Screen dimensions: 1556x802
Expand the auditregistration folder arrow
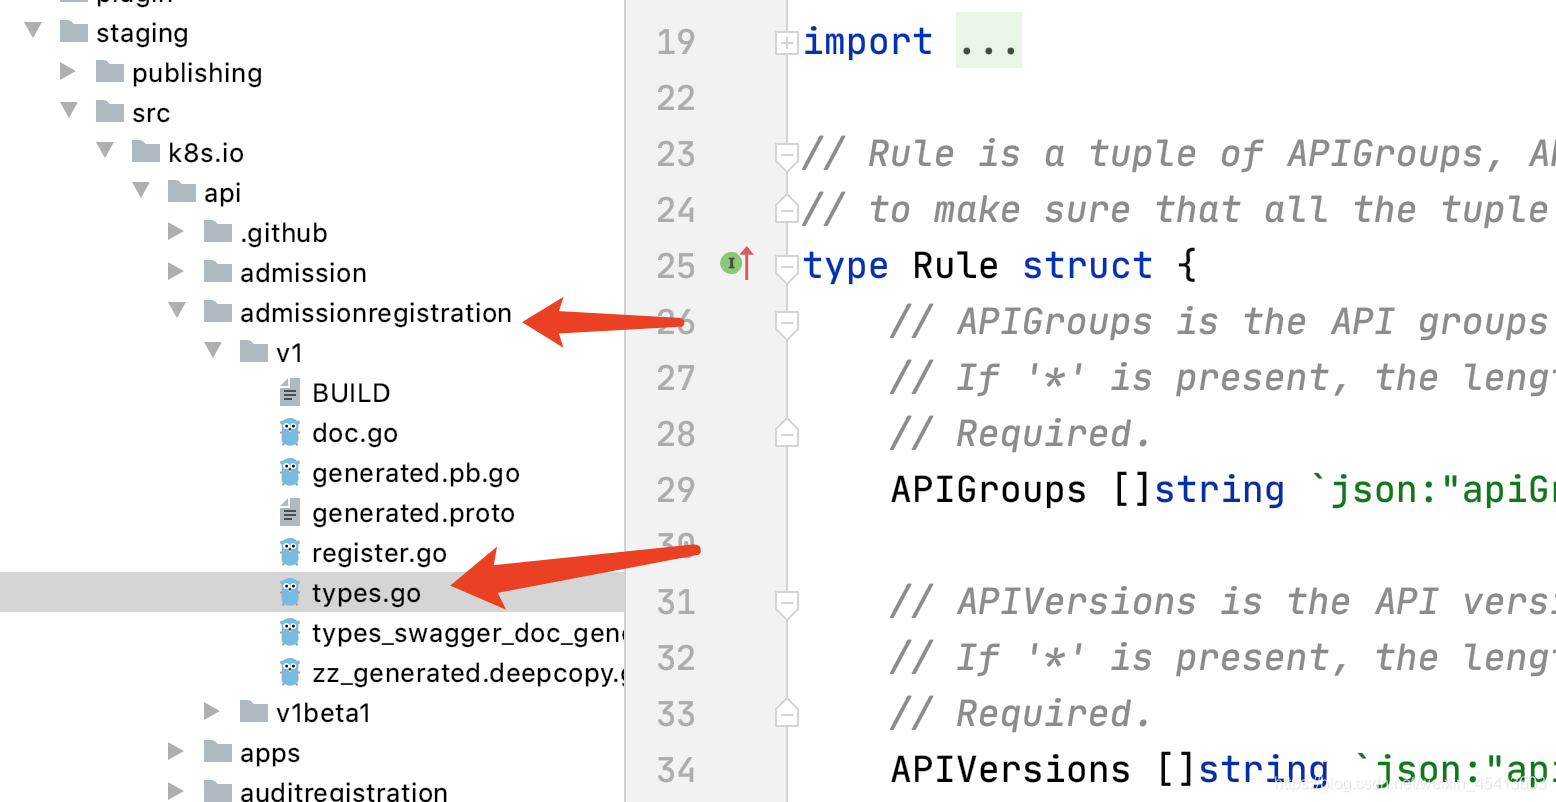176,790
